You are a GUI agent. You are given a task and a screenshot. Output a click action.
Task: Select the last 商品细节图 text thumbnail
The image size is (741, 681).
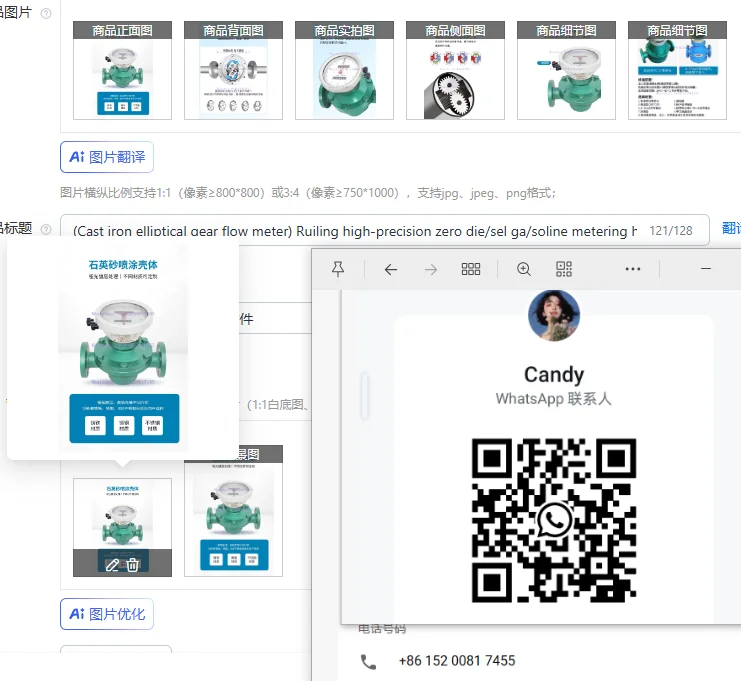[x=678, y=70]
